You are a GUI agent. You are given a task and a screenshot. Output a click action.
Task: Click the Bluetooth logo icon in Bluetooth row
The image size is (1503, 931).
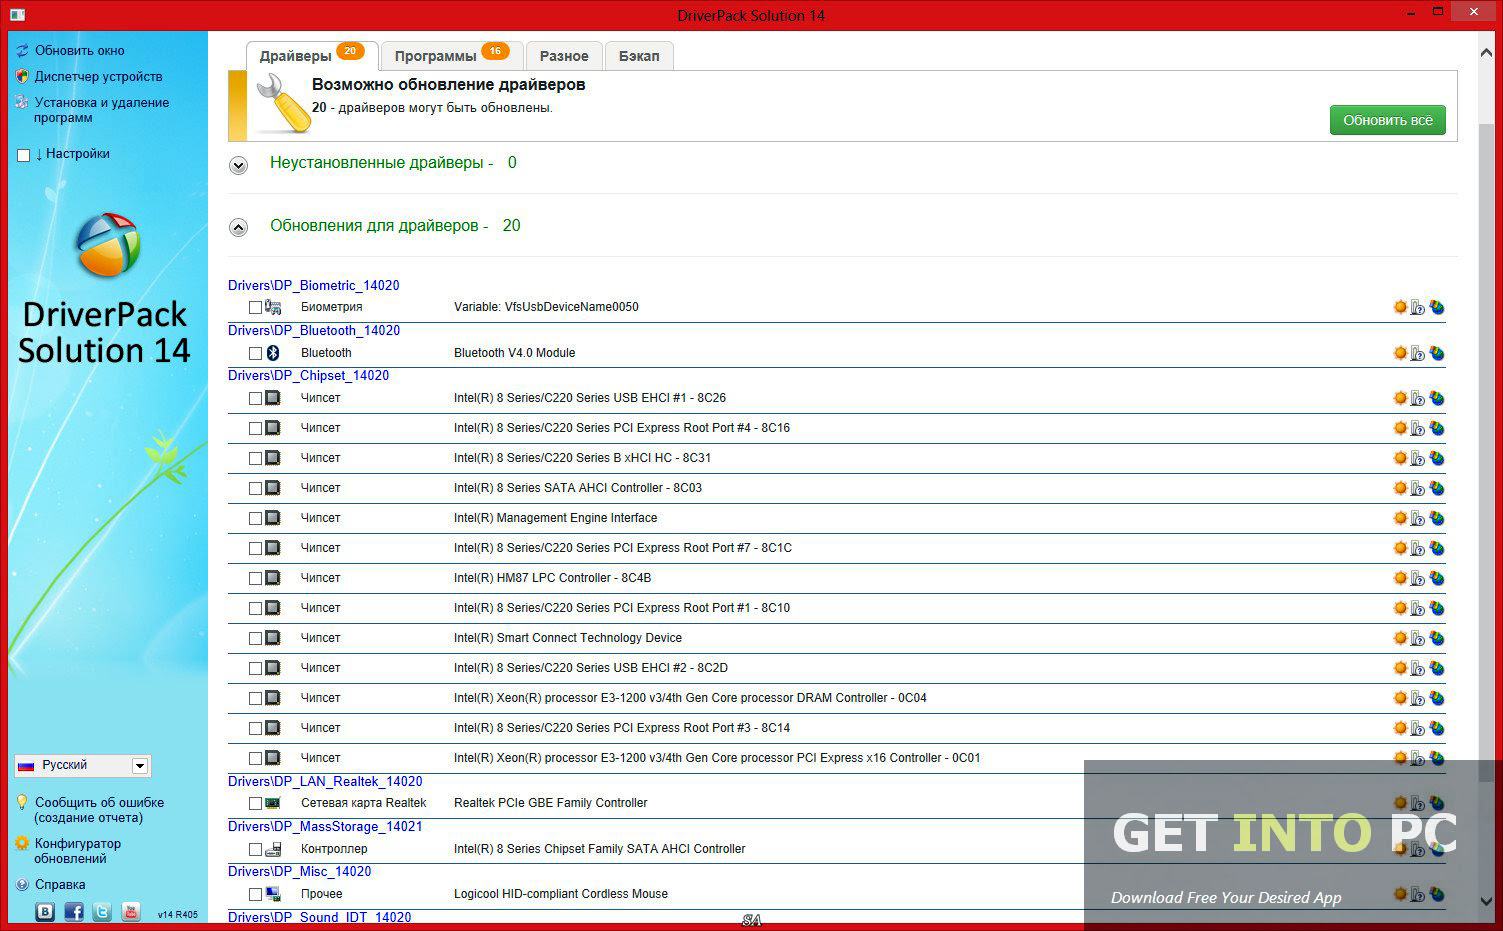tap(273, 353)
